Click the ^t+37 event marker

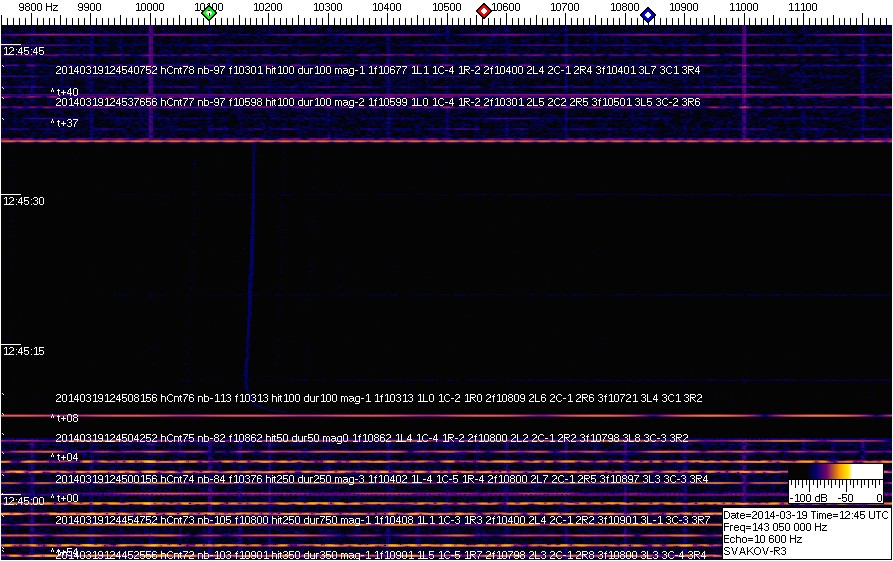point(65,124)
